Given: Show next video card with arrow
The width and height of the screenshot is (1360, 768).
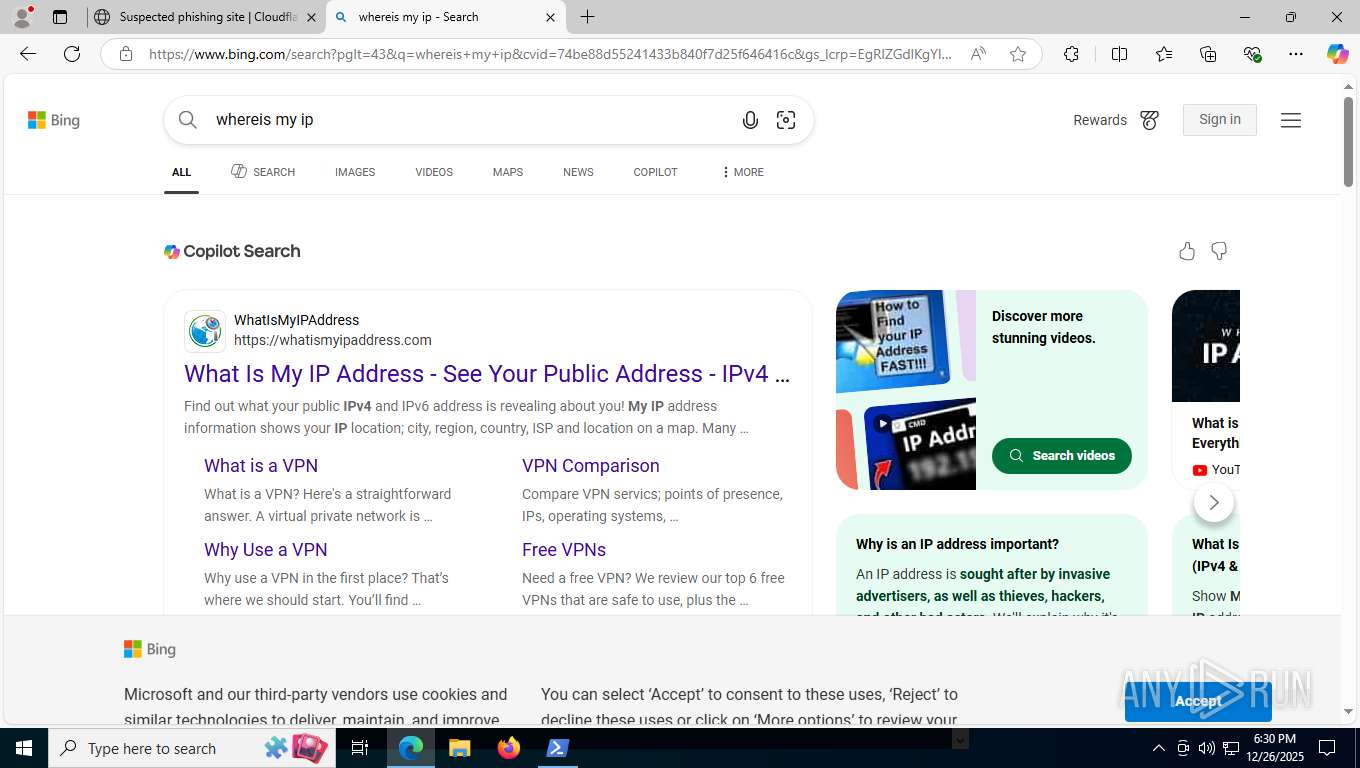Looking at the screenshot, I should pos(1214,502).
